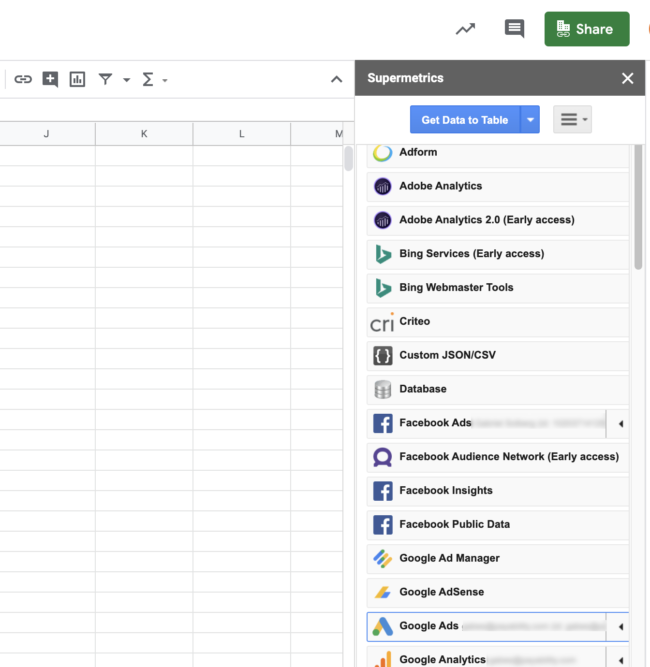650x667 pixels.
Task: Click the Facebook Insights logo icon
Action: click(x=382, y=491)
